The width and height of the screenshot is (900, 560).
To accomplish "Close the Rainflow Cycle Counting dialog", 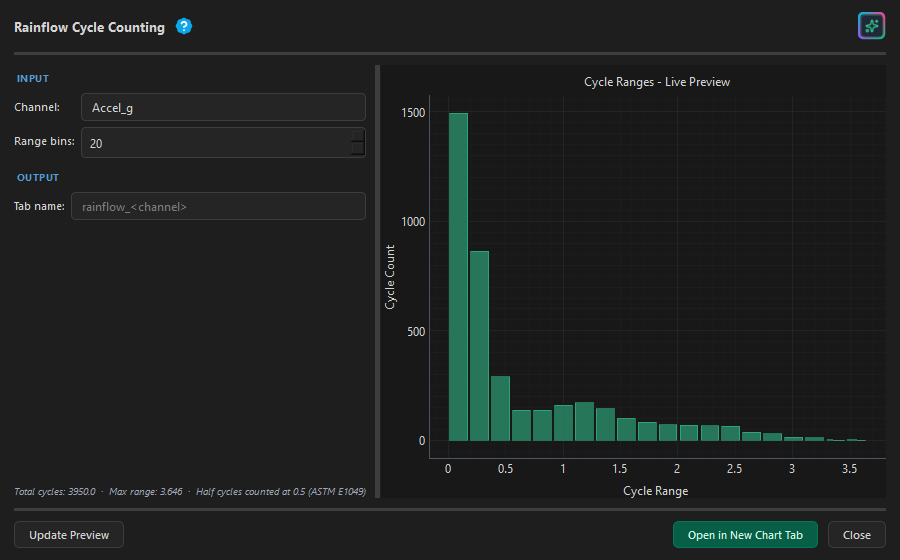I will tap(856, 535).
